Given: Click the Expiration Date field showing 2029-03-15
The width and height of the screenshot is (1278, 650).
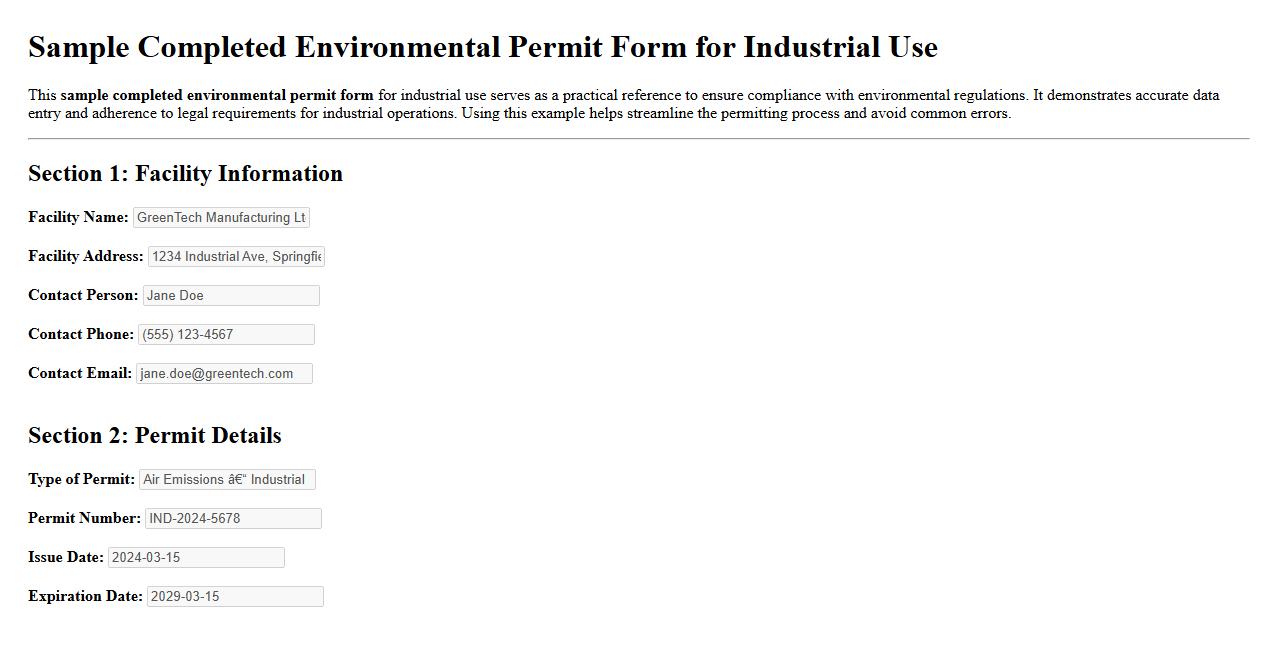Looking at the screenshot, I should click(x=234, y=596).
